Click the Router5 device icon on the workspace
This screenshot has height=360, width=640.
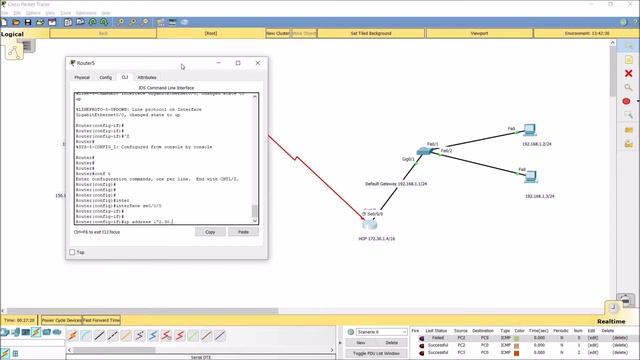click(370, 224)
